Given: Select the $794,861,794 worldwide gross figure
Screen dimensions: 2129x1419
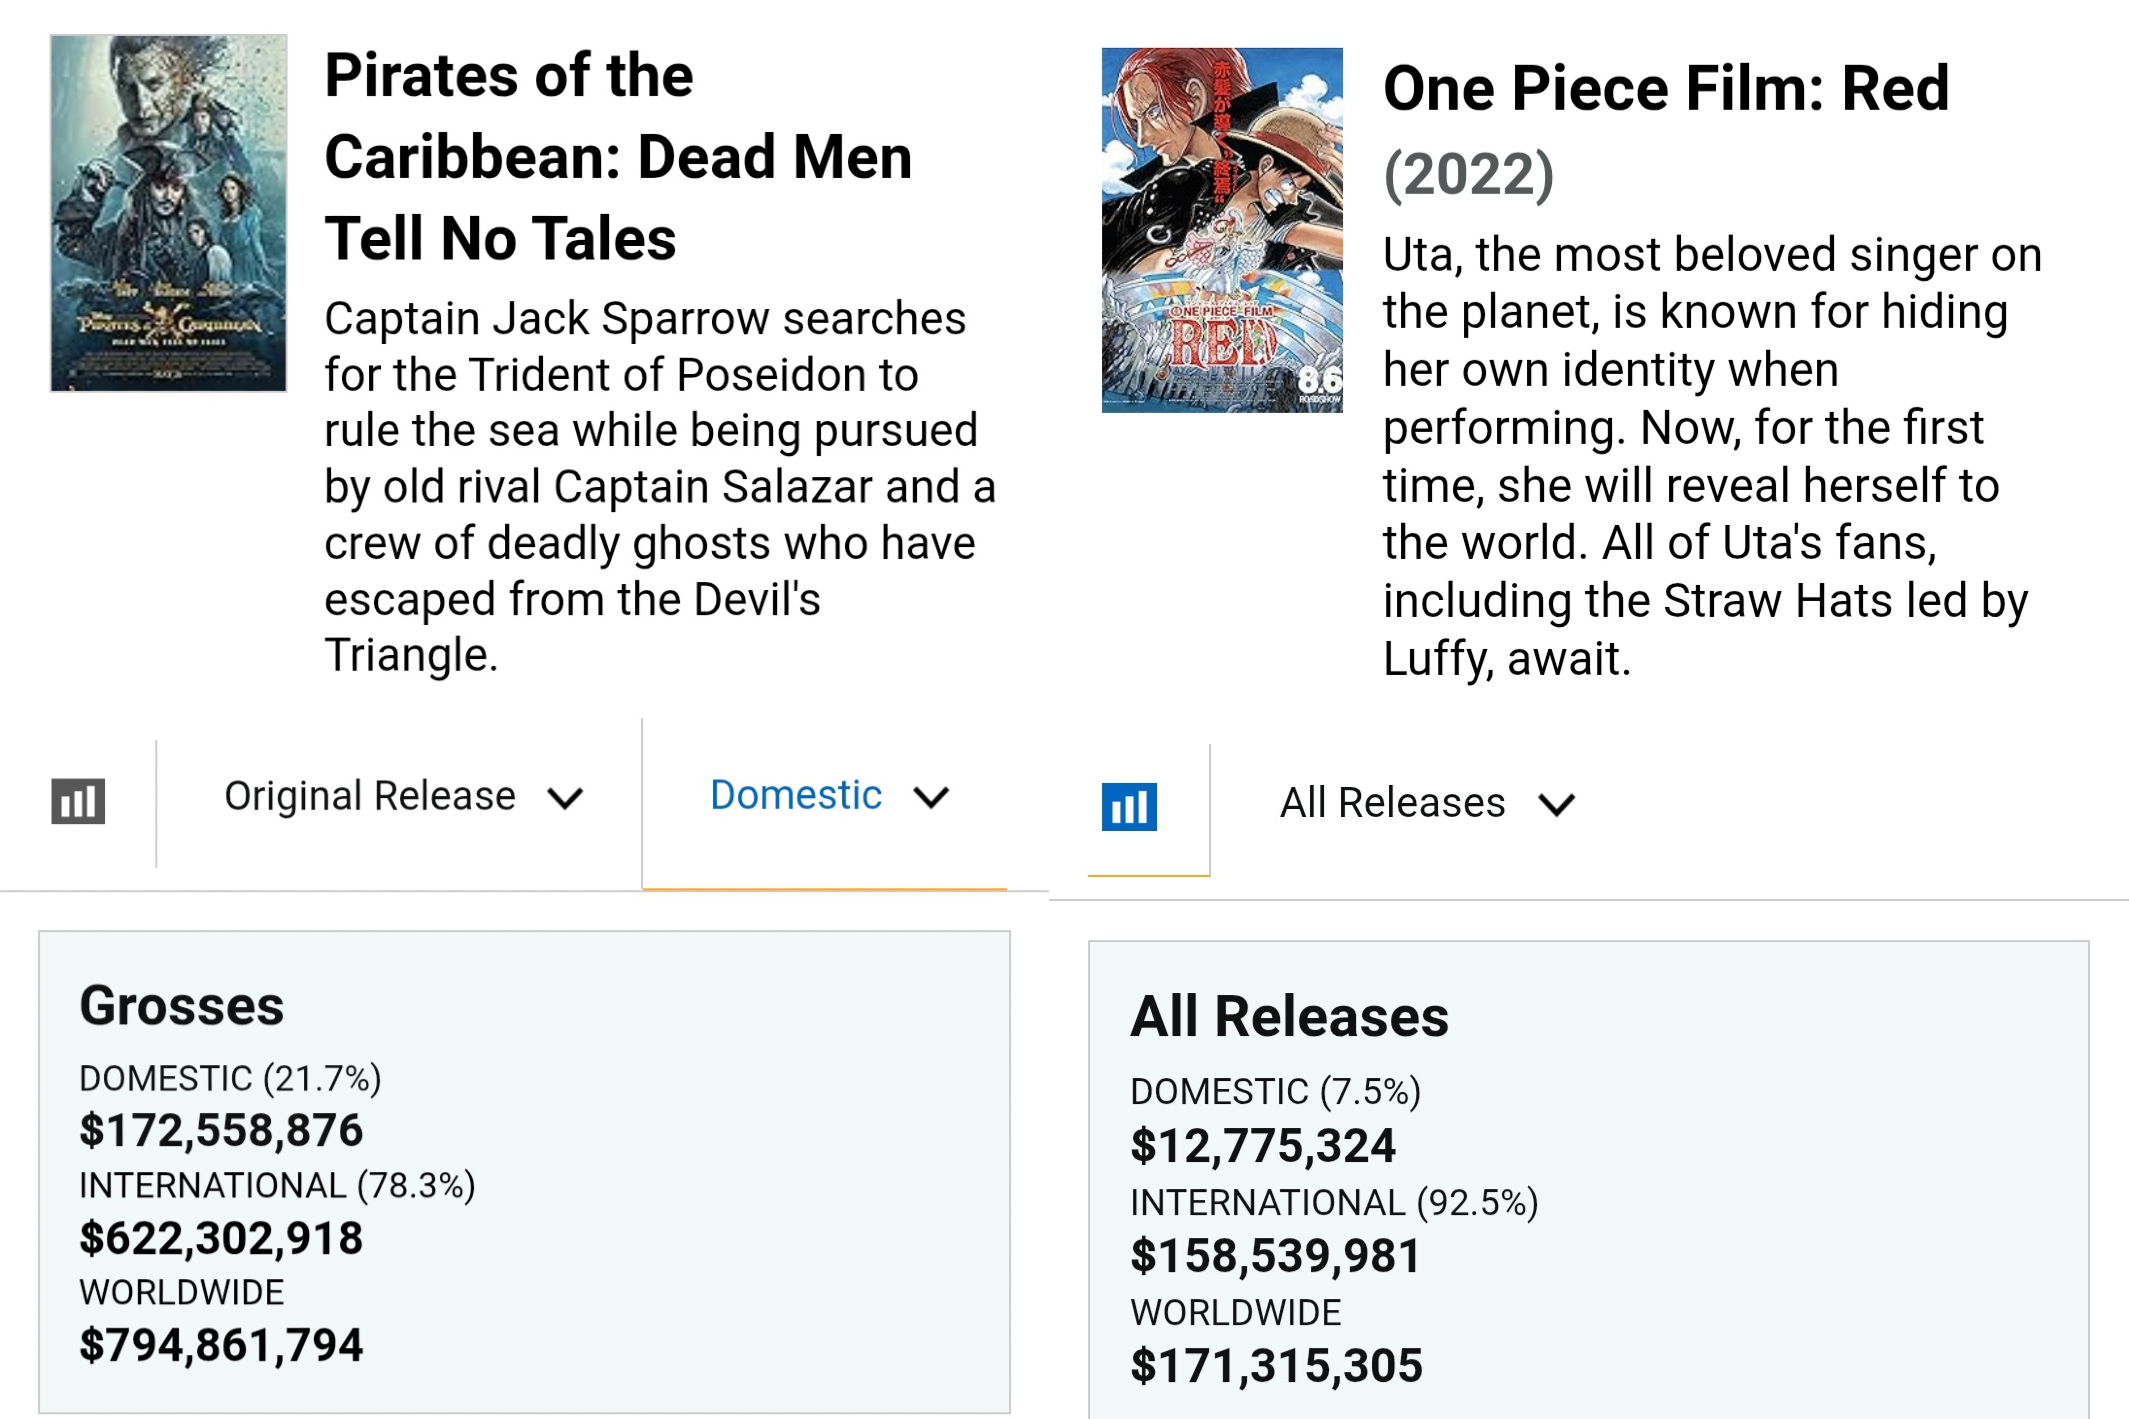Looking at the screenshot, I should click(x=221, y=1345).
